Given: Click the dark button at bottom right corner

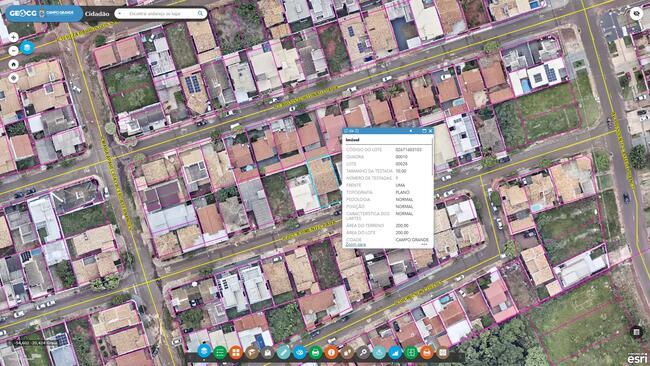Looking at the screenshot, I should click(636, 332).
